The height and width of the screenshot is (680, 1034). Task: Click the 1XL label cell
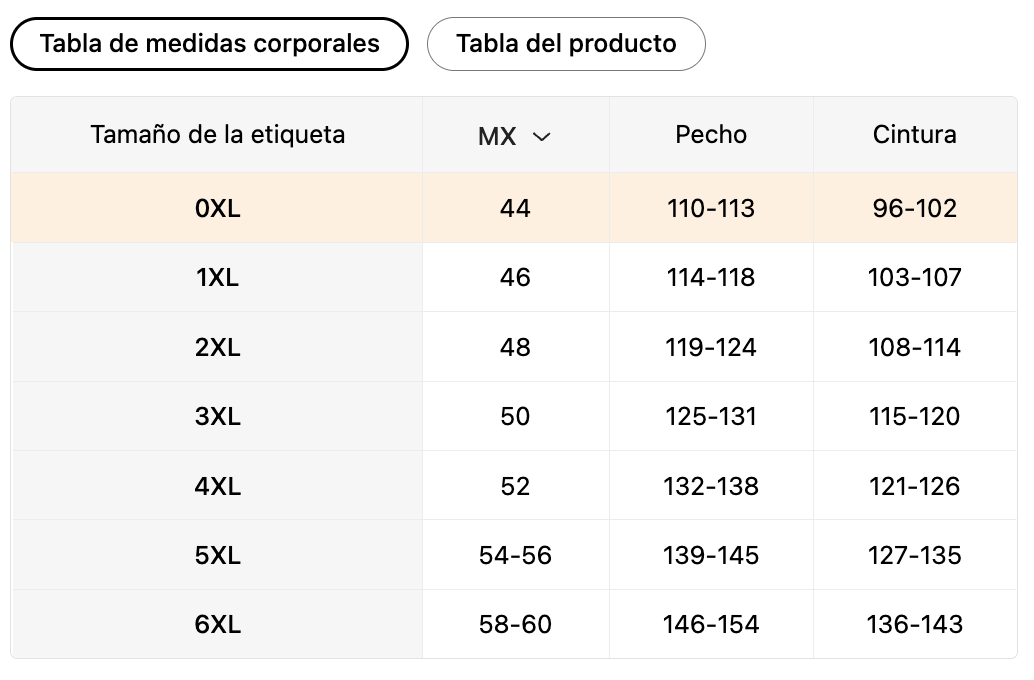pyautogui.click(x=218, y=277)
